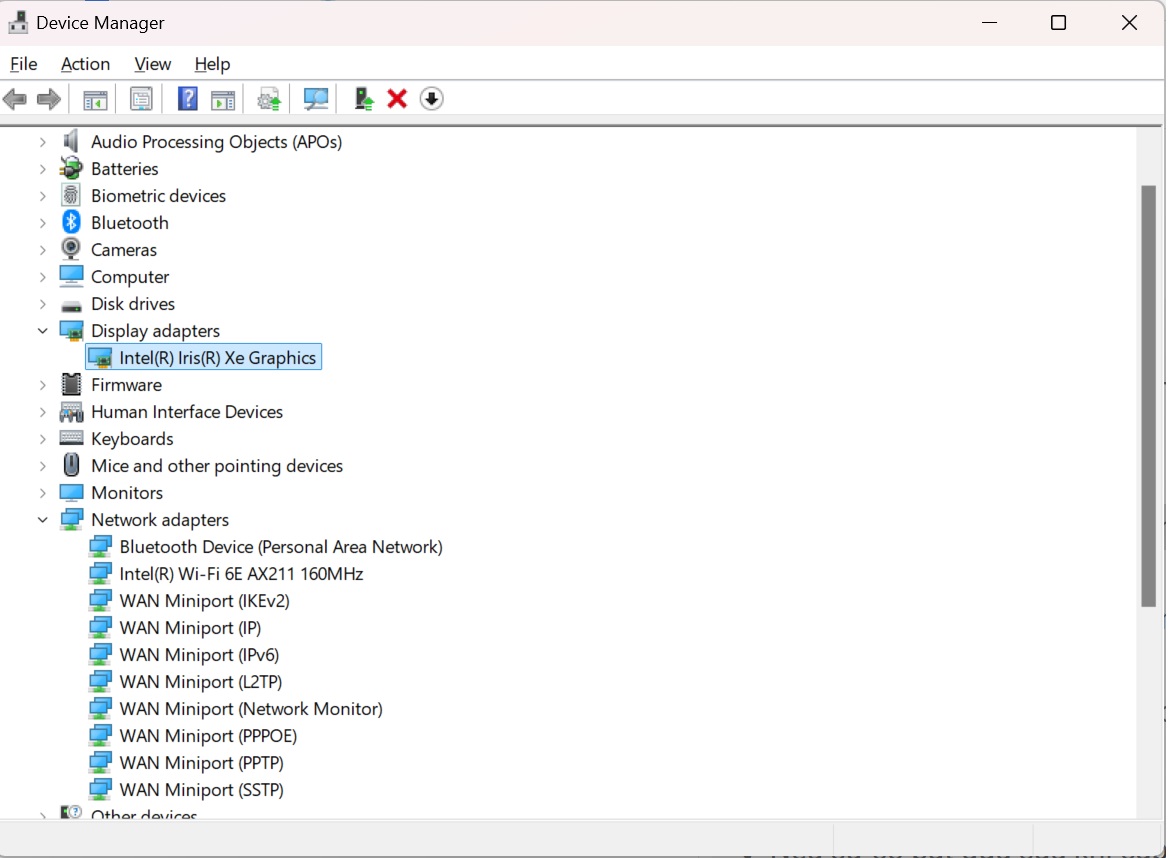Select the Intel Wi-Fi 6E AX211 adapter
1172x858 pixels.
tap(241, 574)
